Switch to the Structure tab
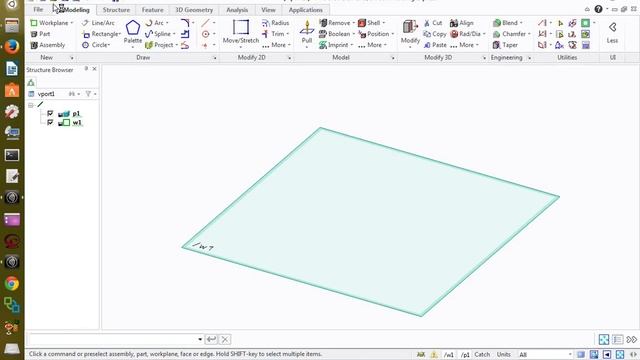Screen dimensions: 640x360 [x=116, y=10]
